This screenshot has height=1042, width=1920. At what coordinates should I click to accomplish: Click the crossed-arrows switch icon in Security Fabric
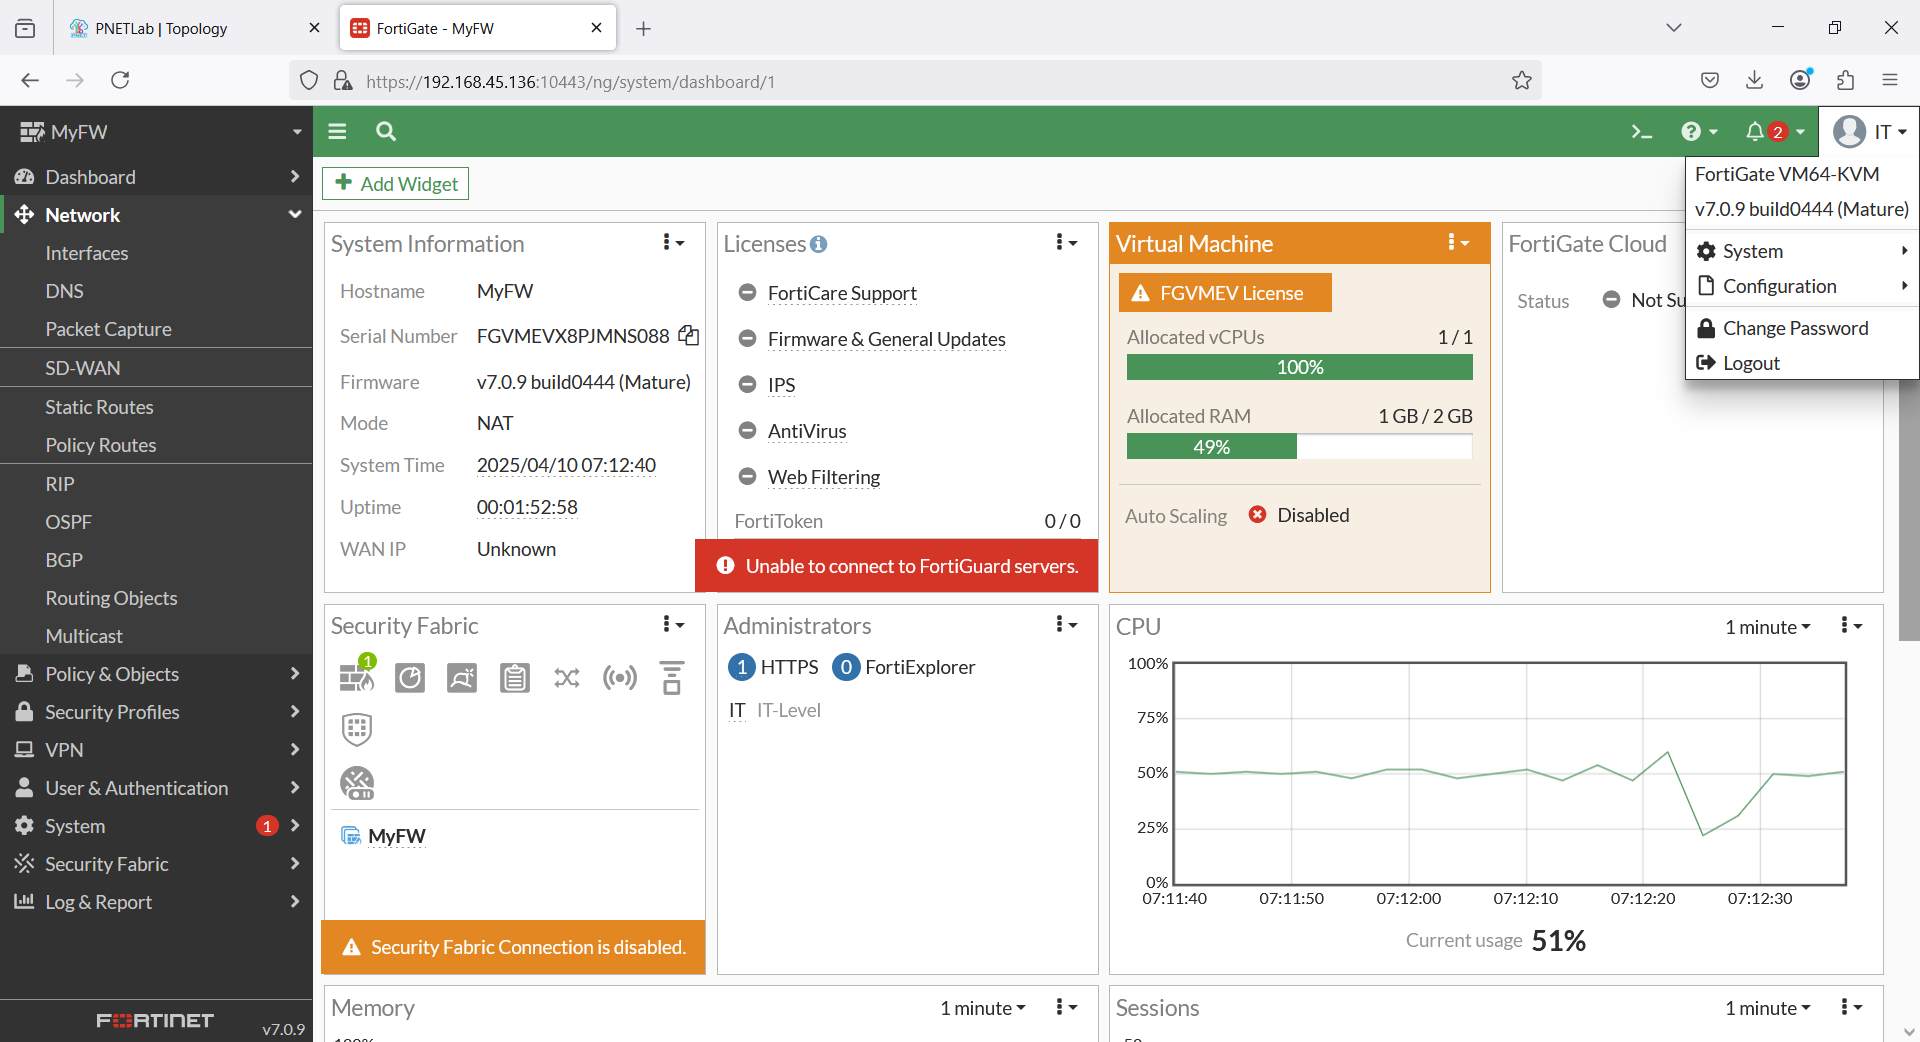click(x=567, y=678)
